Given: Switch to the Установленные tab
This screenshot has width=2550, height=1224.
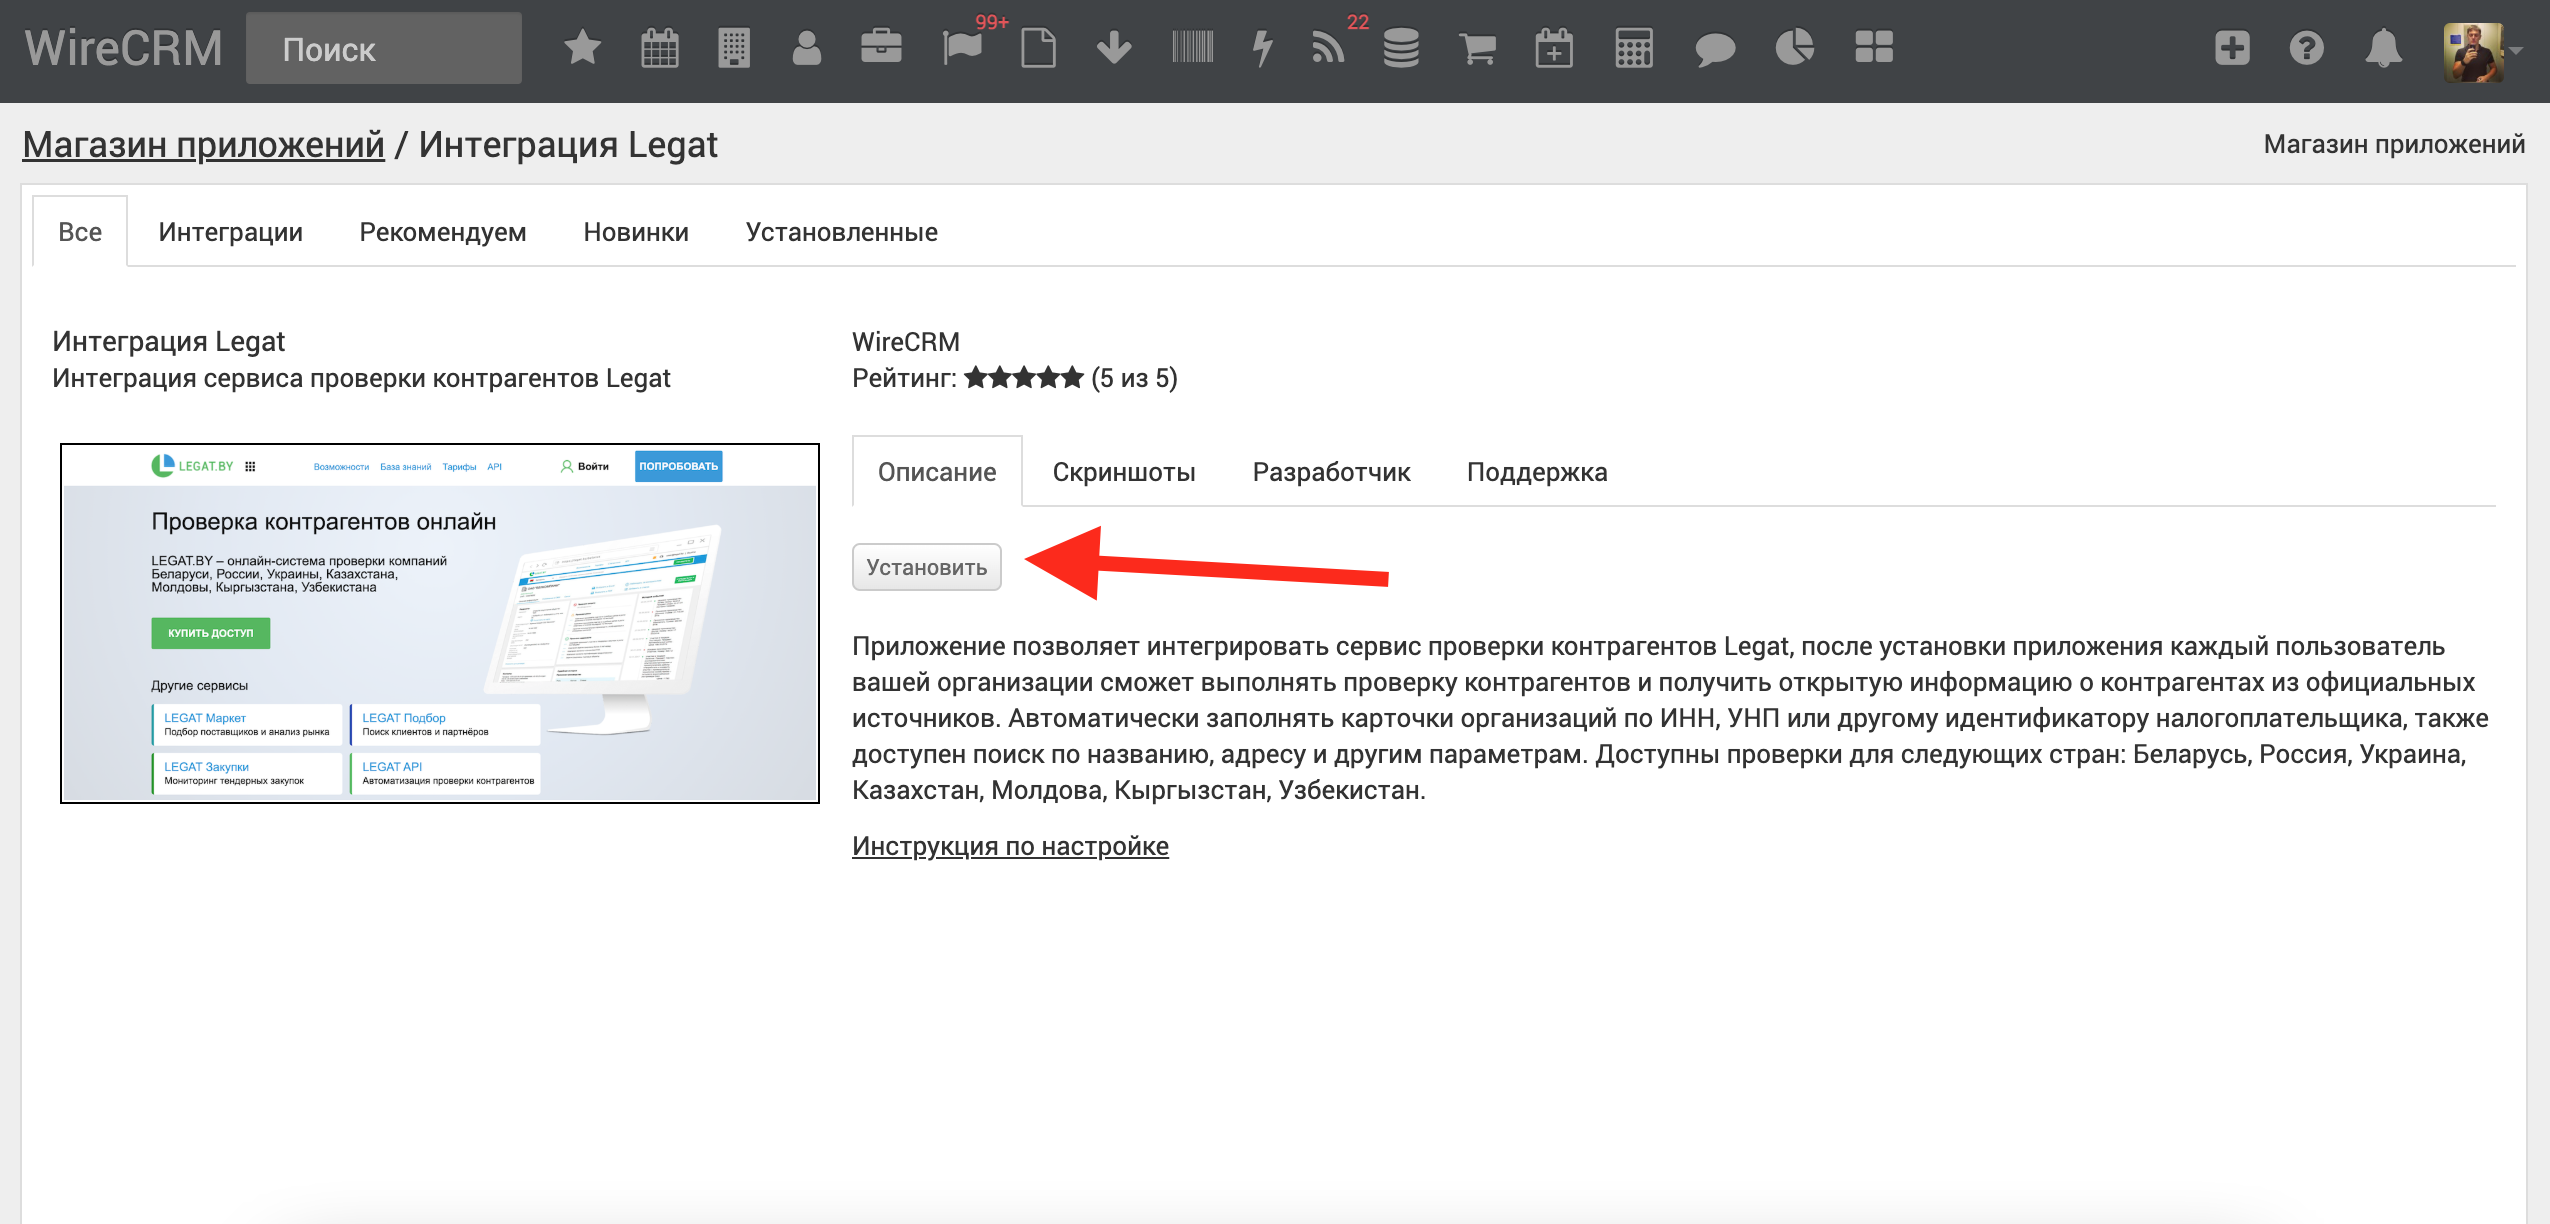Looking at the screenshot, I should point(842,231).
